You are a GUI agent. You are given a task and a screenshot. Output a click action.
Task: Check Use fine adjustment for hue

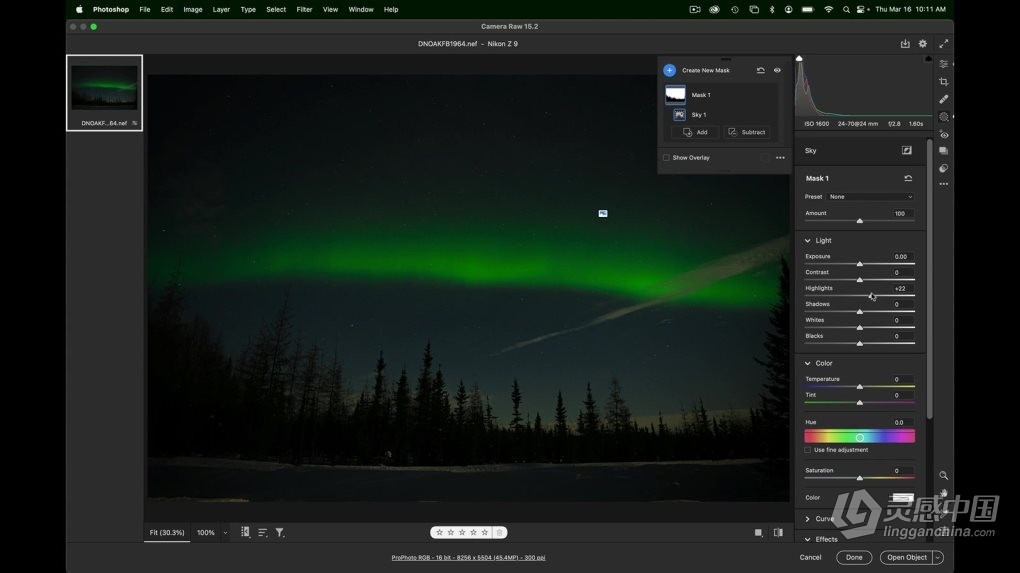(x=808, y=450)
